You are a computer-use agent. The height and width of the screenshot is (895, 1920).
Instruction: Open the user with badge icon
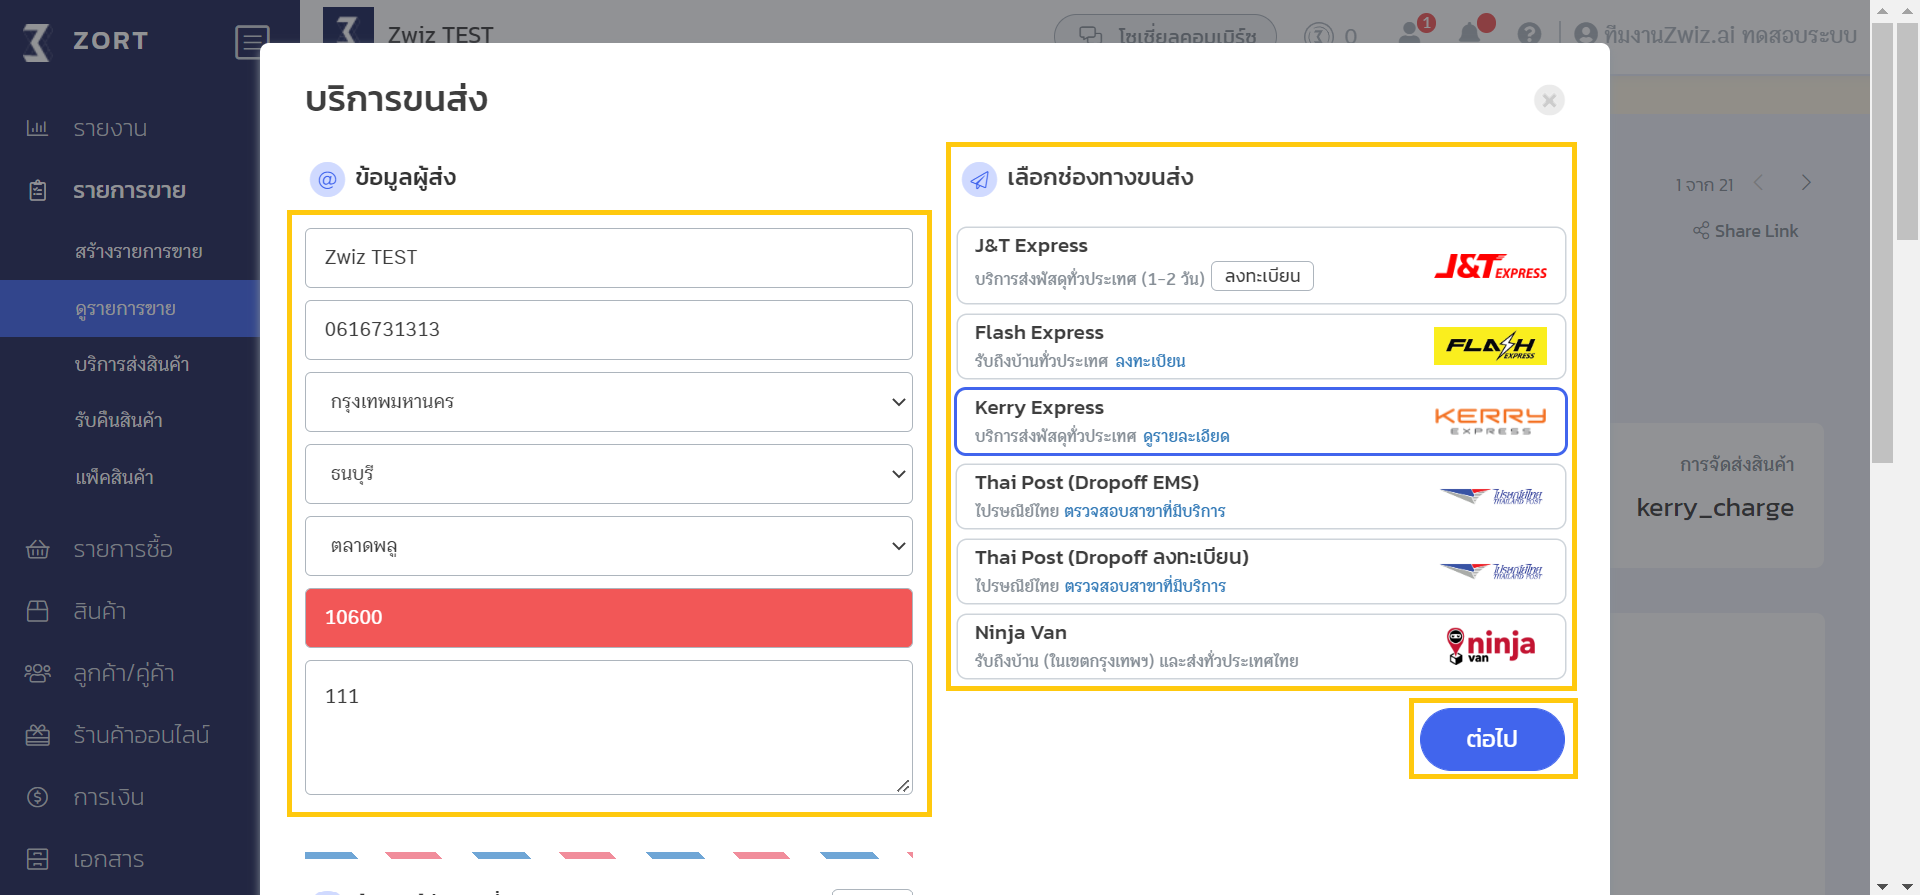(x=1411, y=33)
